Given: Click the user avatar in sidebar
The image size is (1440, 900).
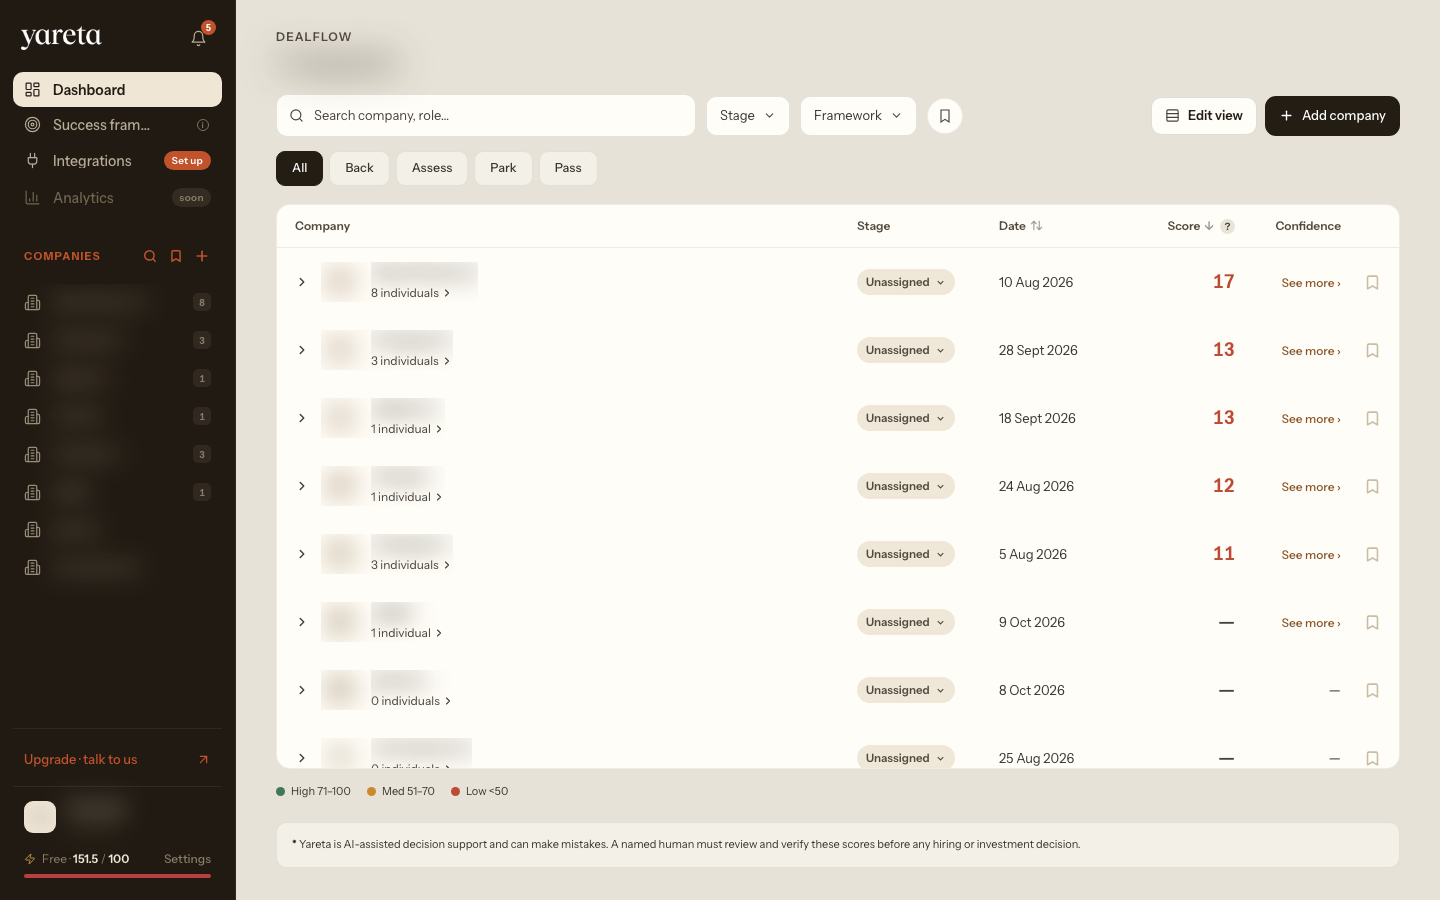Looking at the screenshot, I should tap(40, 817).
